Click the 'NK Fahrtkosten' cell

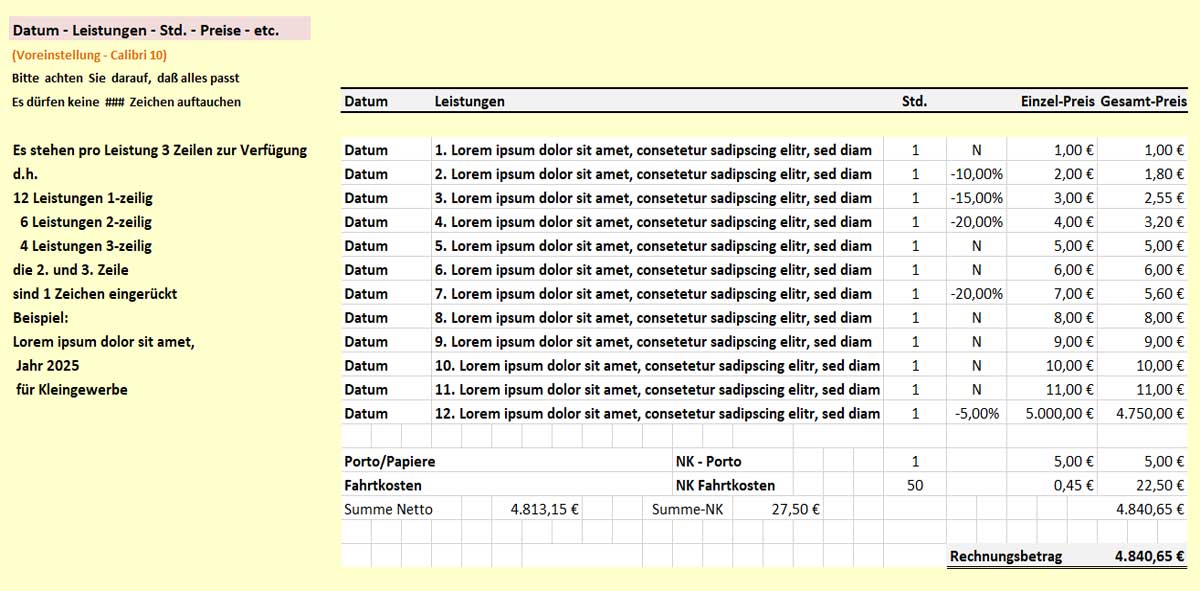[x=726, y=485]
